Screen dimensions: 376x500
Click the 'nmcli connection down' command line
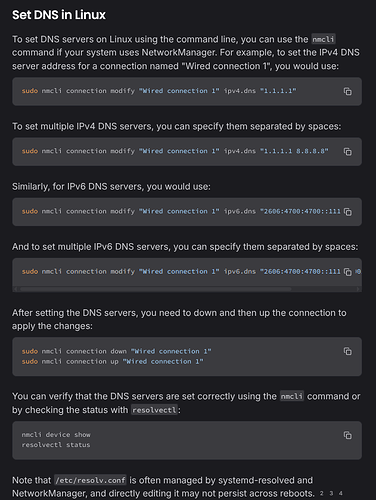(117, 351)
